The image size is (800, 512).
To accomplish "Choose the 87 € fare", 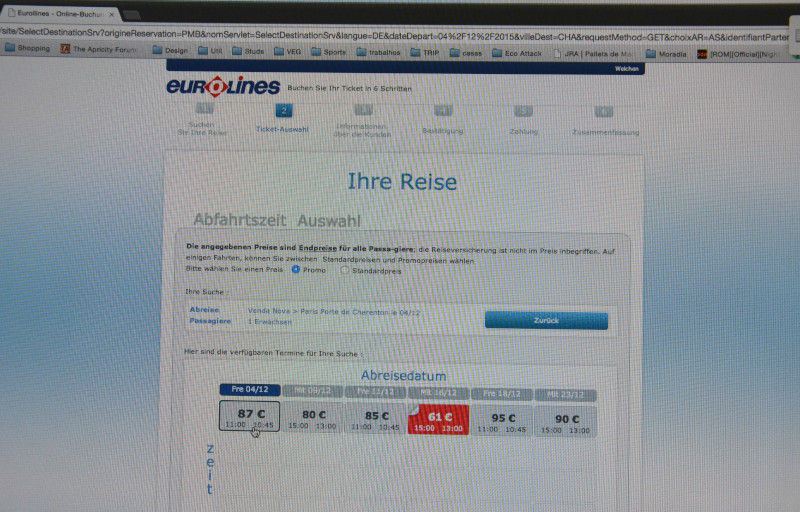I will (x=249, y=416).
